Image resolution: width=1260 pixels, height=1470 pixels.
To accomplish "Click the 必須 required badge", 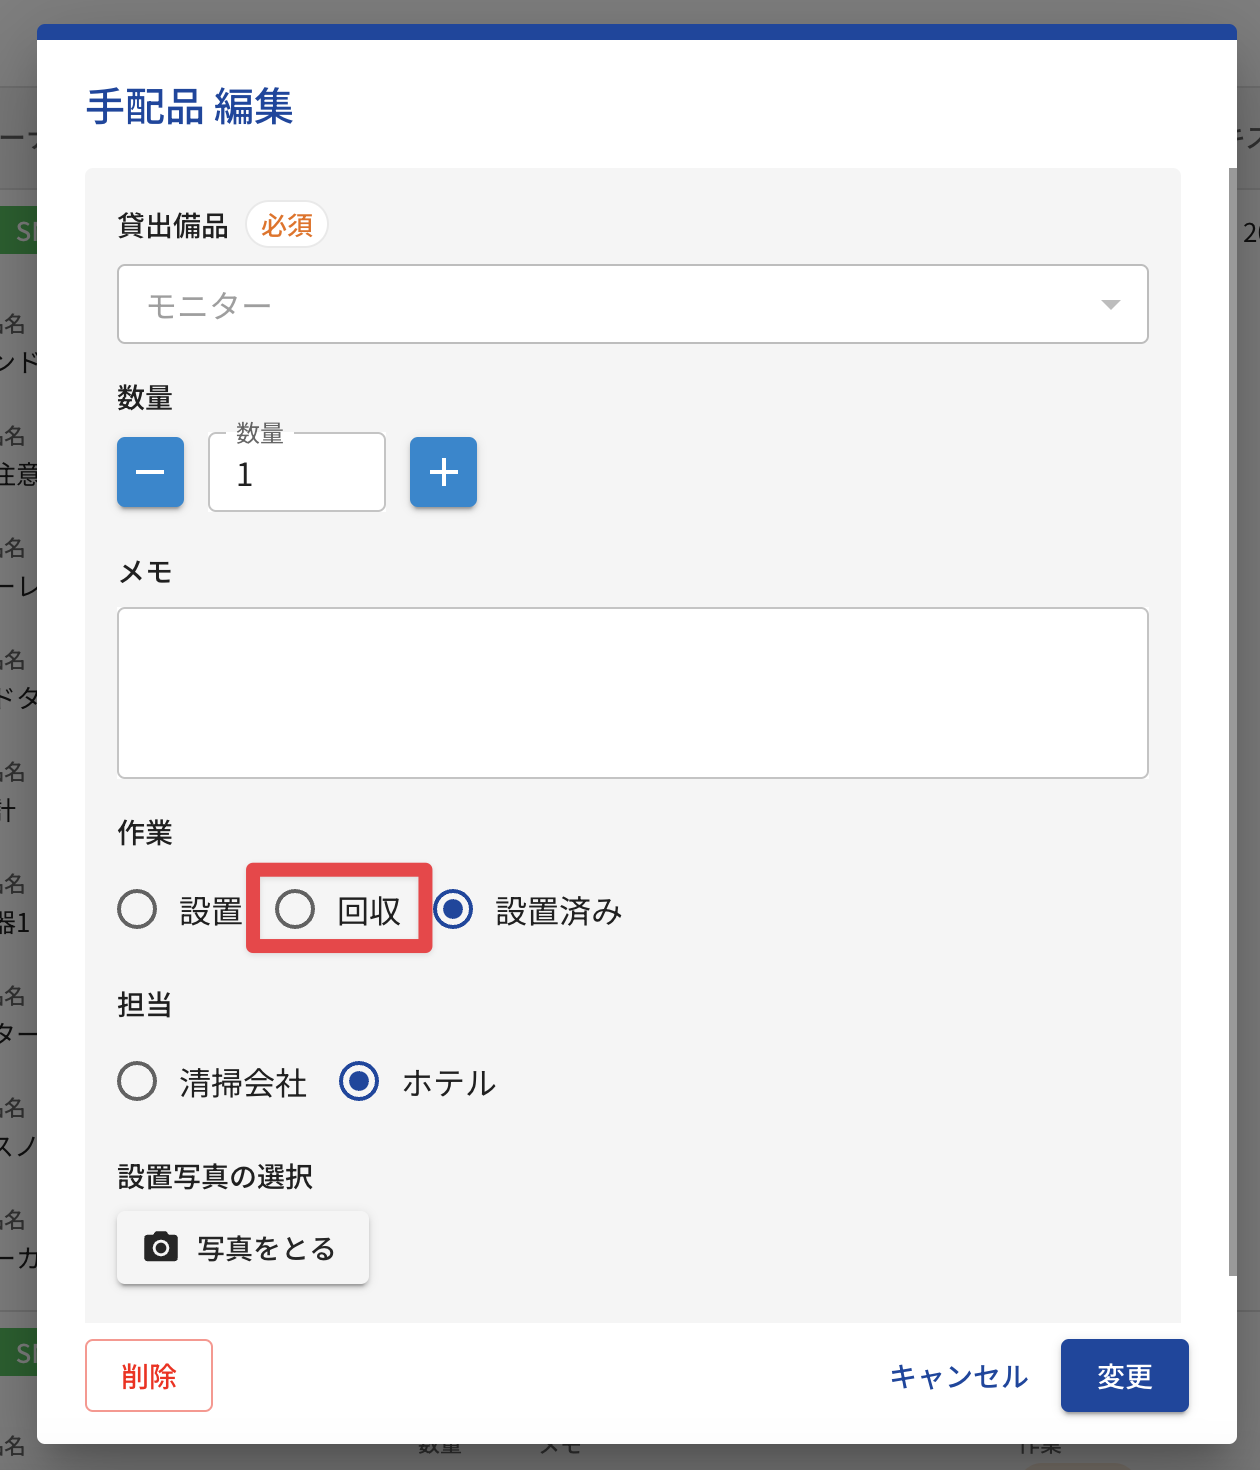I will (x=287, y=225).
